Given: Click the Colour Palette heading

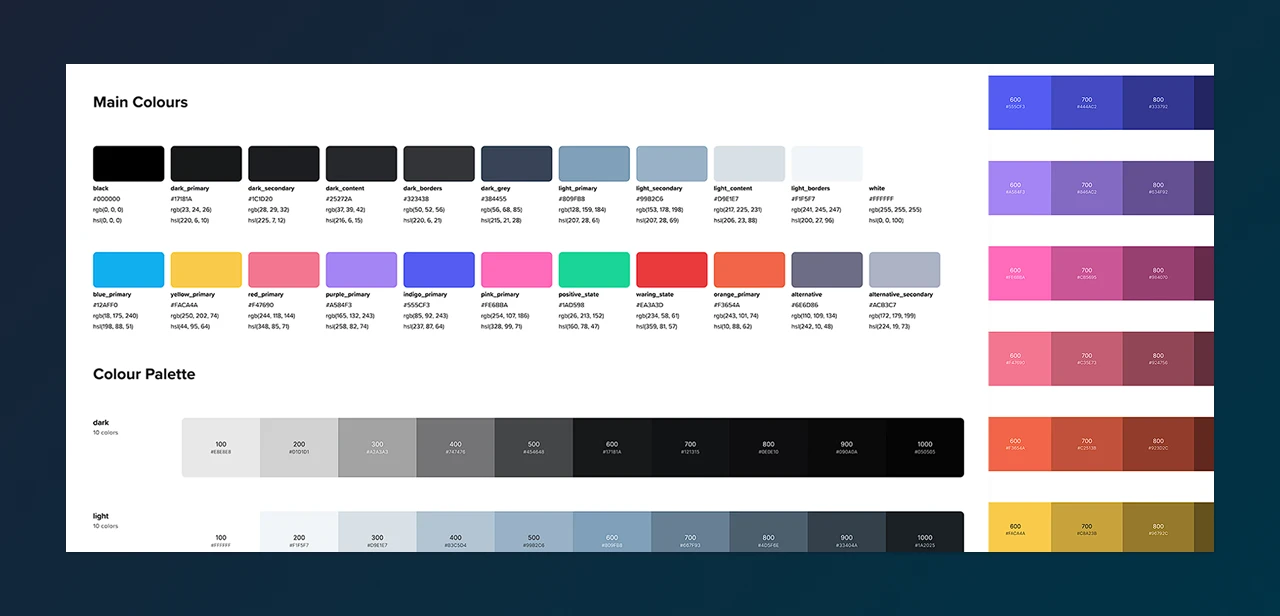Looking at the screenshot, I should click(x=144, y=374).
